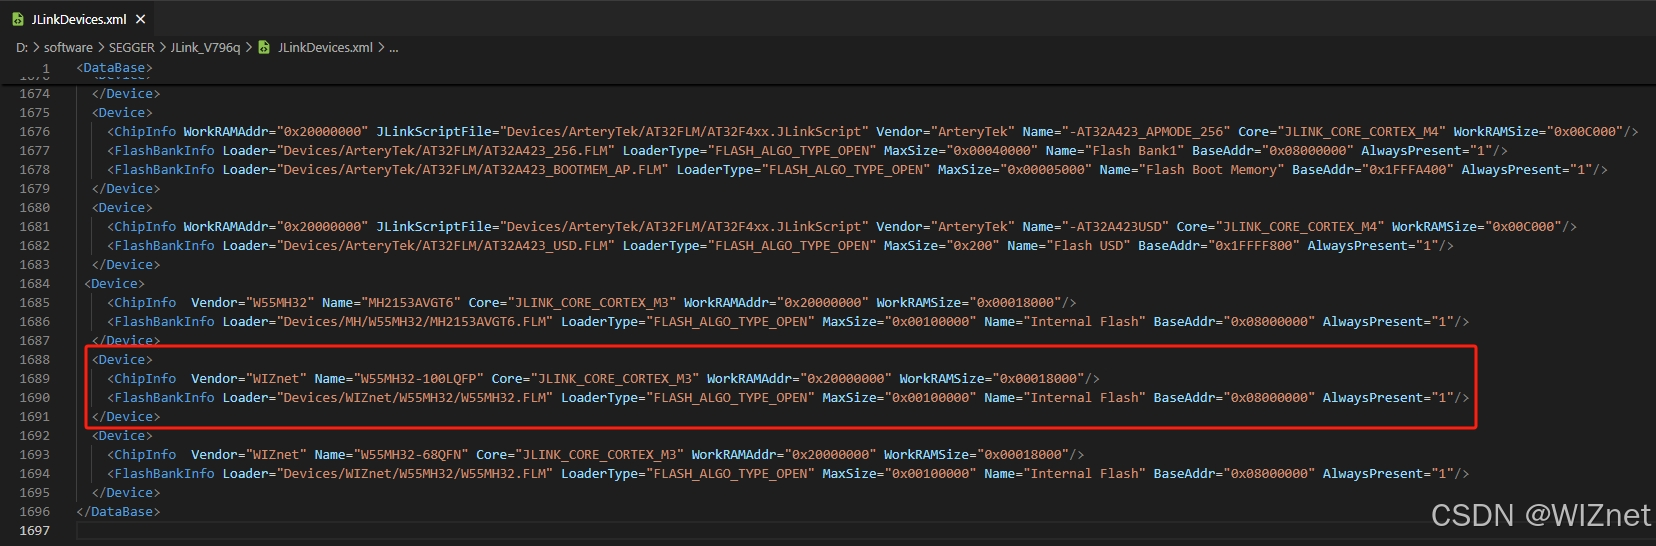Expand the breadcrumb ellipsis symbol path
The image size is (1656, 546).
393,47
